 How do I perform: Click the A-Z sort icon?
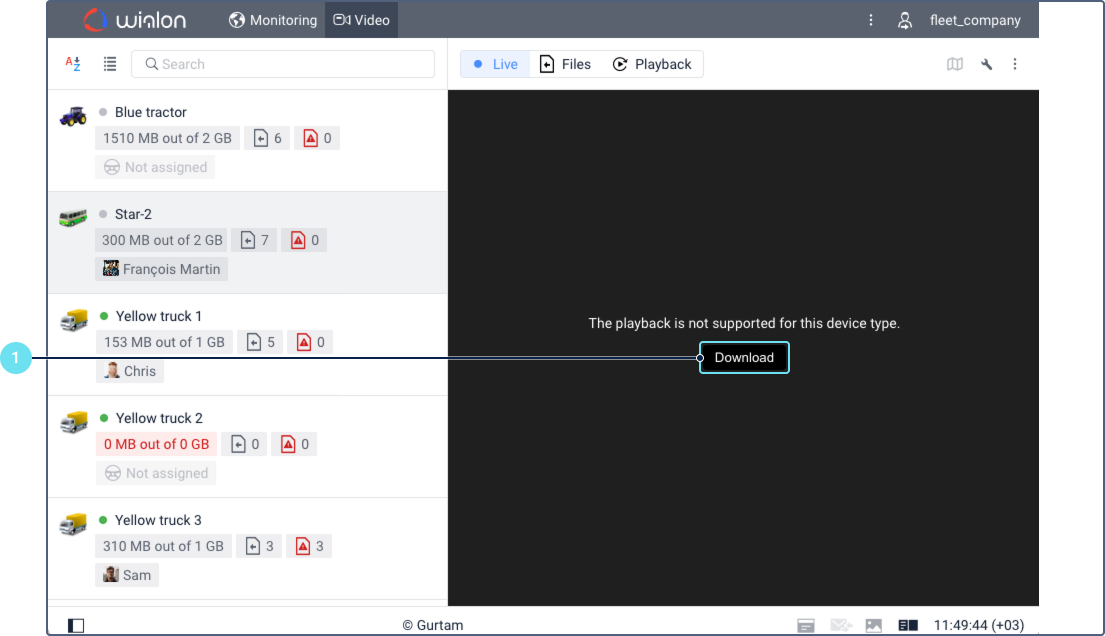pos(73,64)
